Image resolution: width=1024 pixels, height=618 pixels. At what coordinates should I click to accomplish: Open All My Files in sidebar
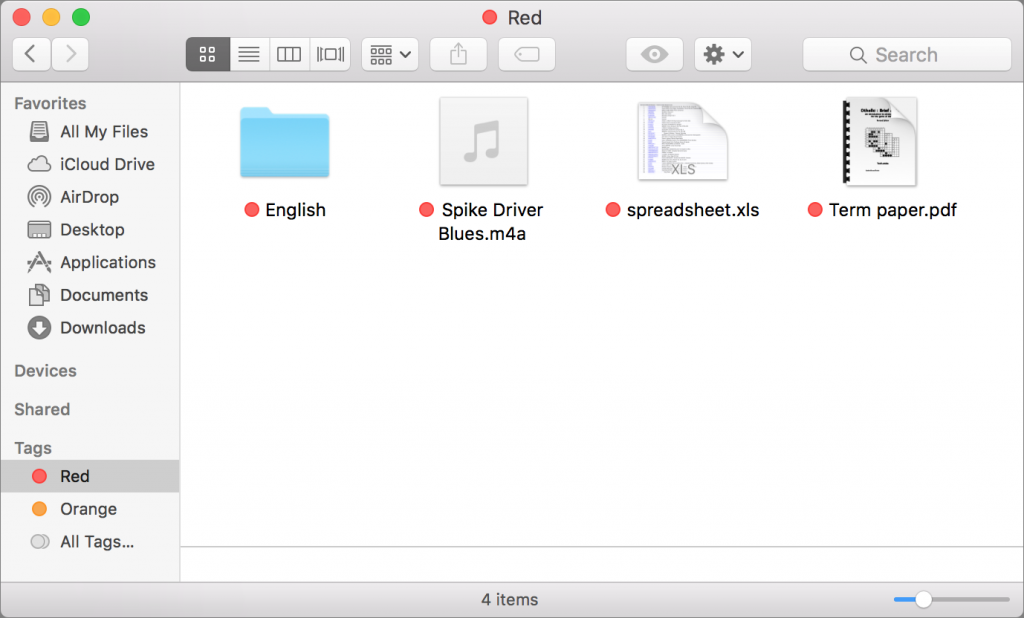point(90,132)
